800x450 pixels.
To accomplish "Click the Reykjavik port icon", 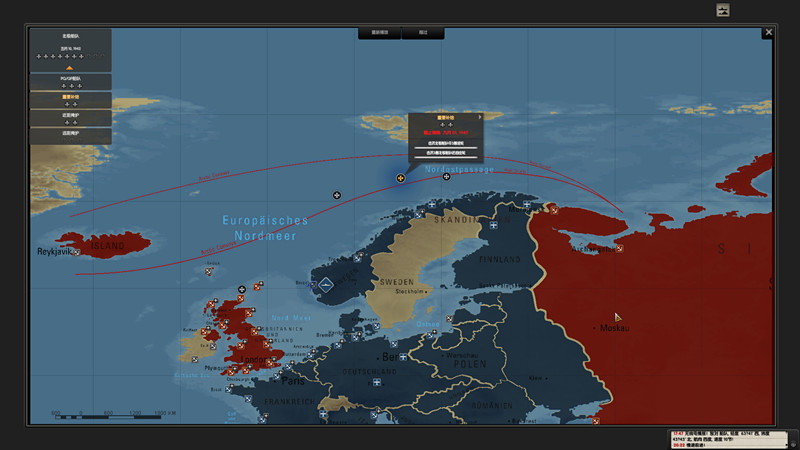I will (x=77, y=252).
